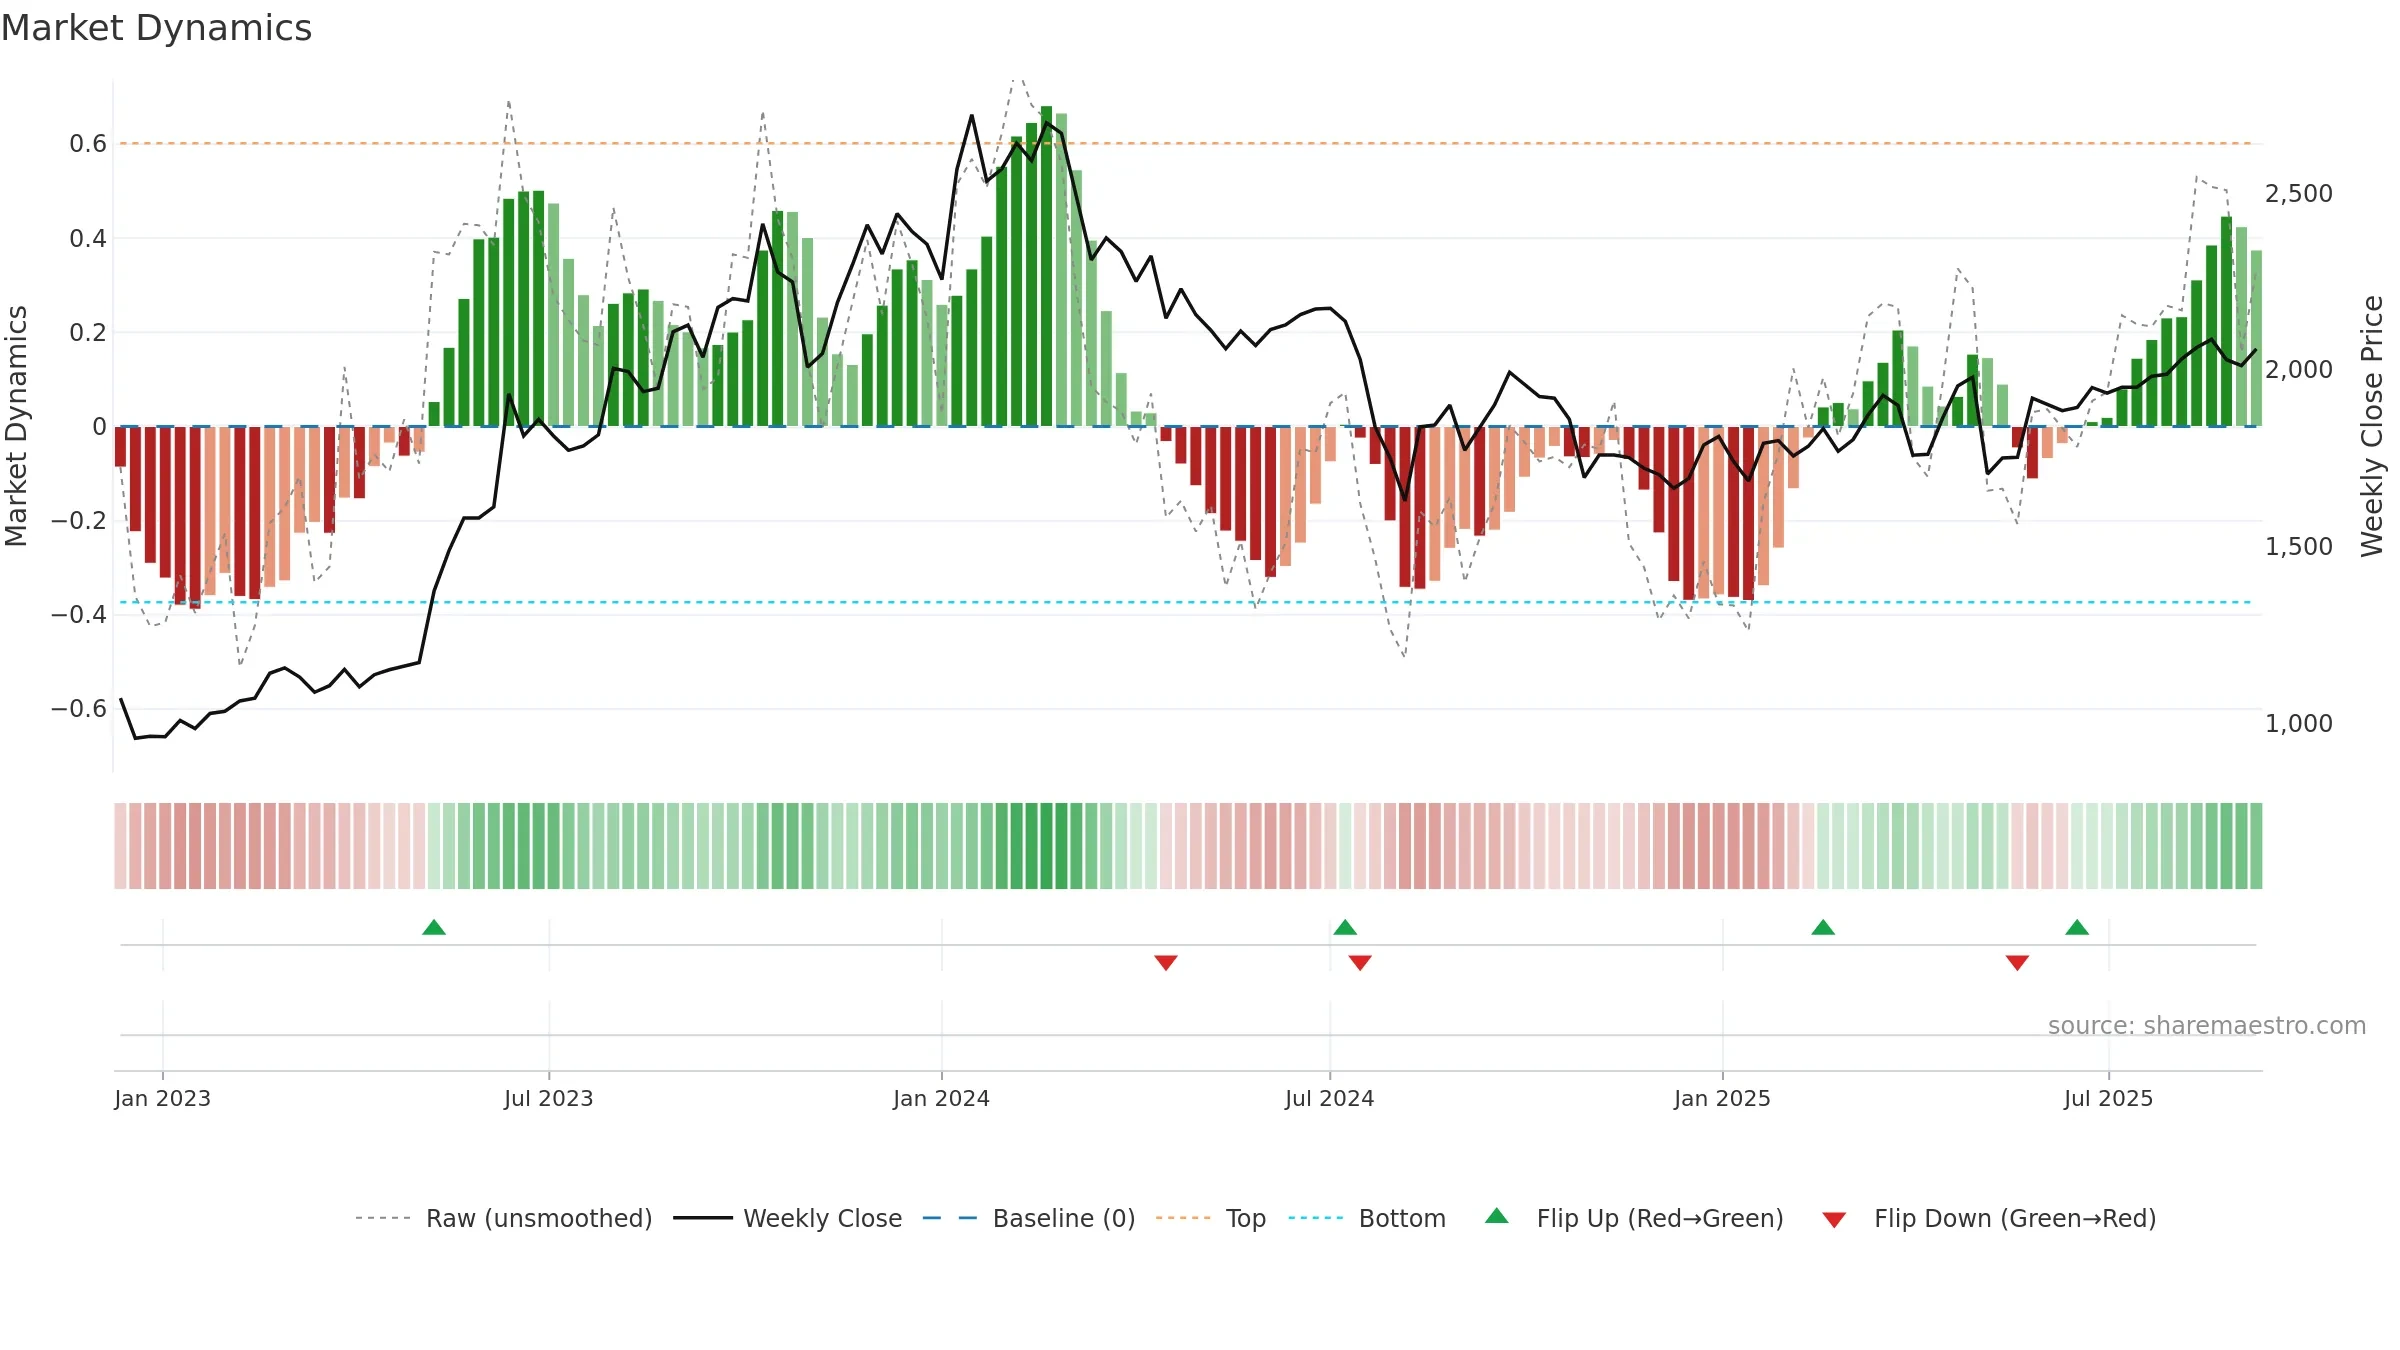The height and width of the screenshot is (1350, 2400).
Task: Click the '2,500' right axis price label
Action: 2299,194
